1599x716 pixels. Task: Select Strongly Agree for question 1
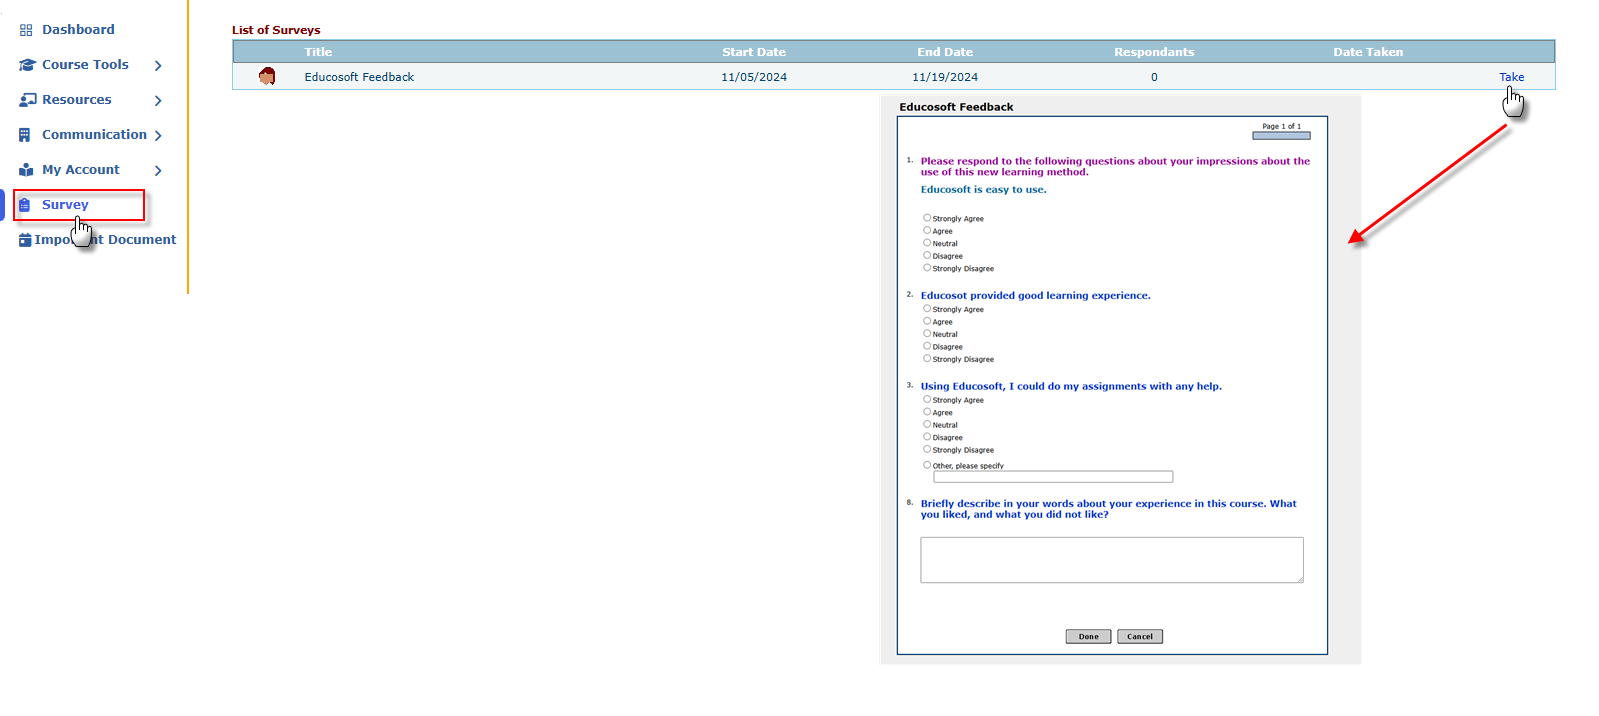pyautogui.click(x=927, y=218)
